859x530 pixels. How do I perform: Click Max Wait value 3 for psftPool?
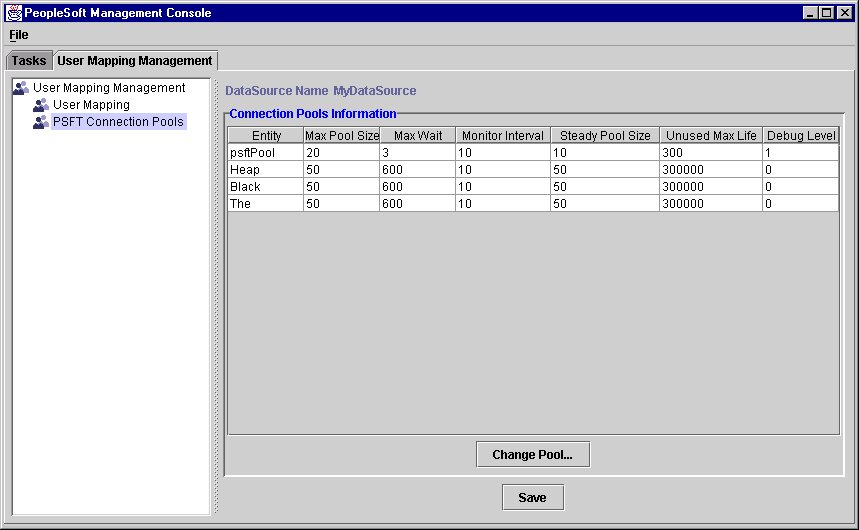tap(417, 152)
